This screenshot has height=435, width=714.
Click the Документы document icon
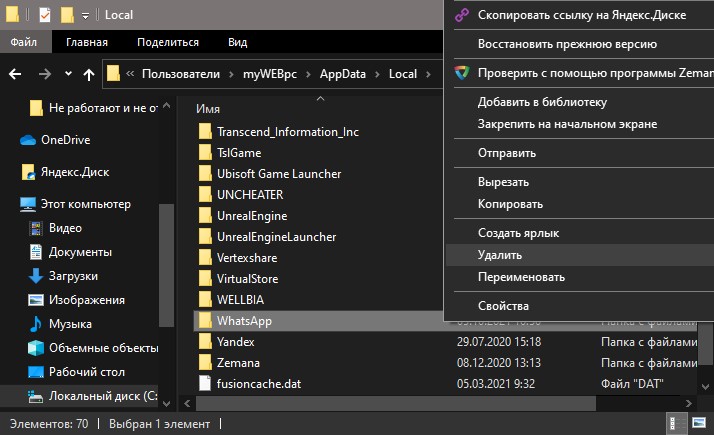tap(36, 252)
